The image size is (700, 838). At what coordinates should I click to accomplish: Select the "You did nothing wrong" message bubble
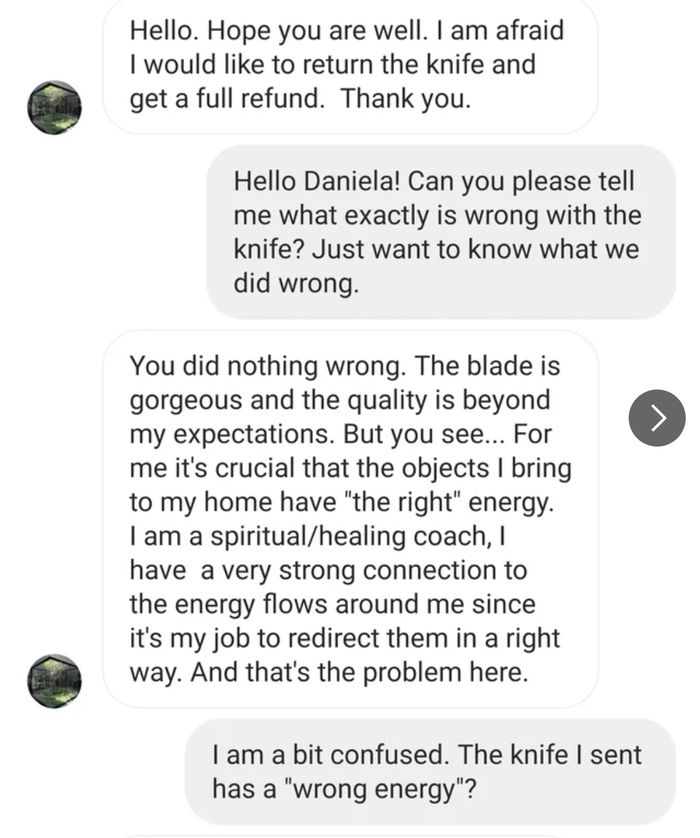point(349,518)
